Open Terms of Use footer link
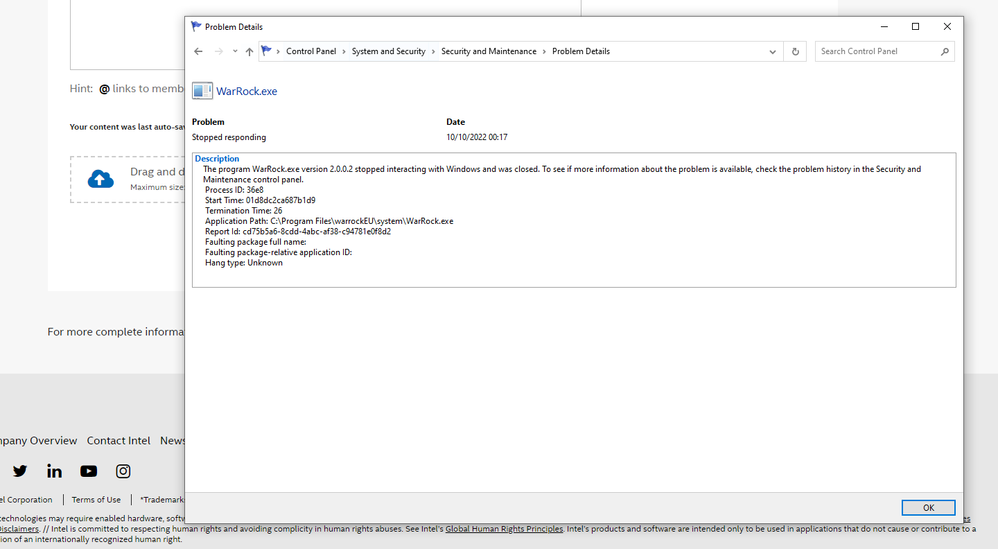The image size is (998, 549). (x=96, y=500)
